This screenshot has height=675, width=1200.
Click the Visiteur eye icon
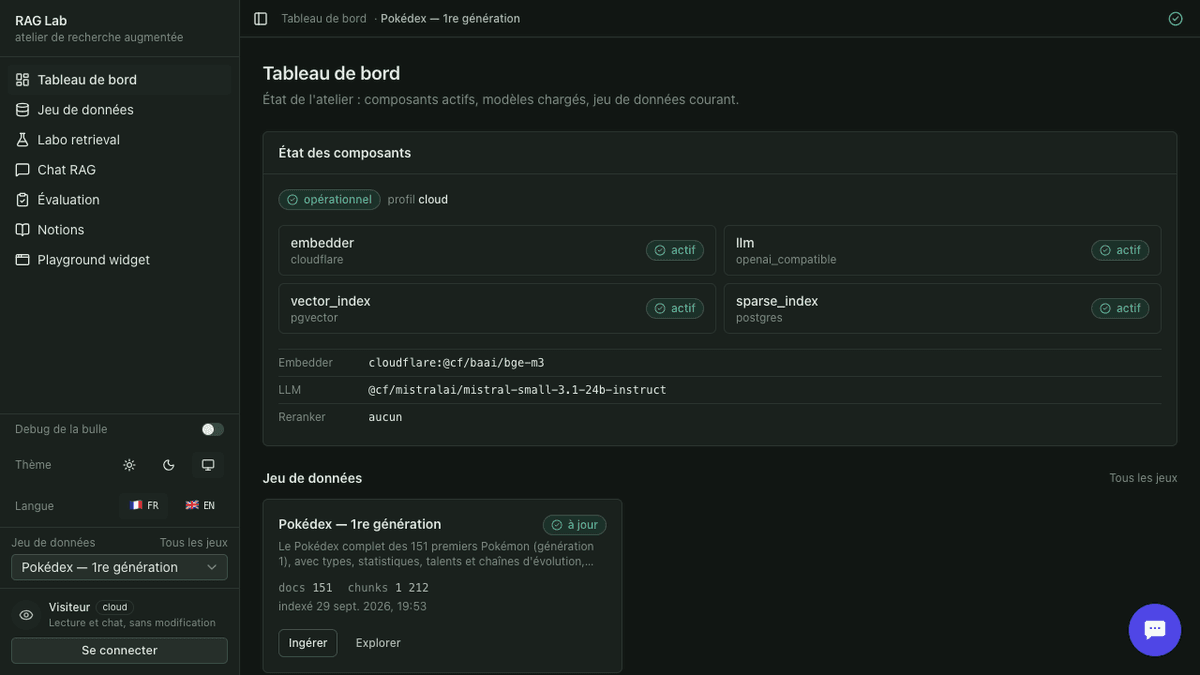point(27,615)
